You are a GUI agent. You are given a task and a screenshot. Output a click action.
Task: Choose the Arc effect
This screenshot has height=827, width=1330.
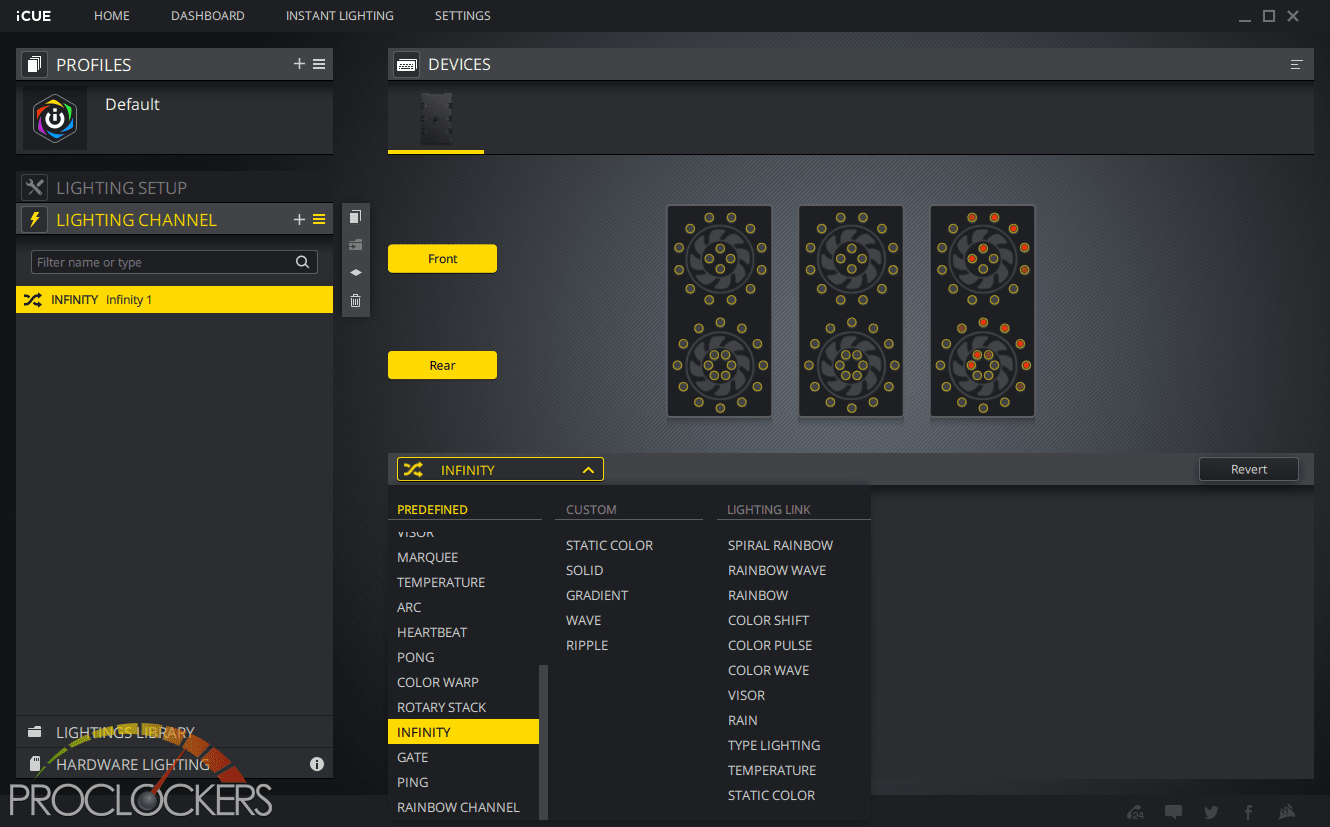[x=409, y=607]
